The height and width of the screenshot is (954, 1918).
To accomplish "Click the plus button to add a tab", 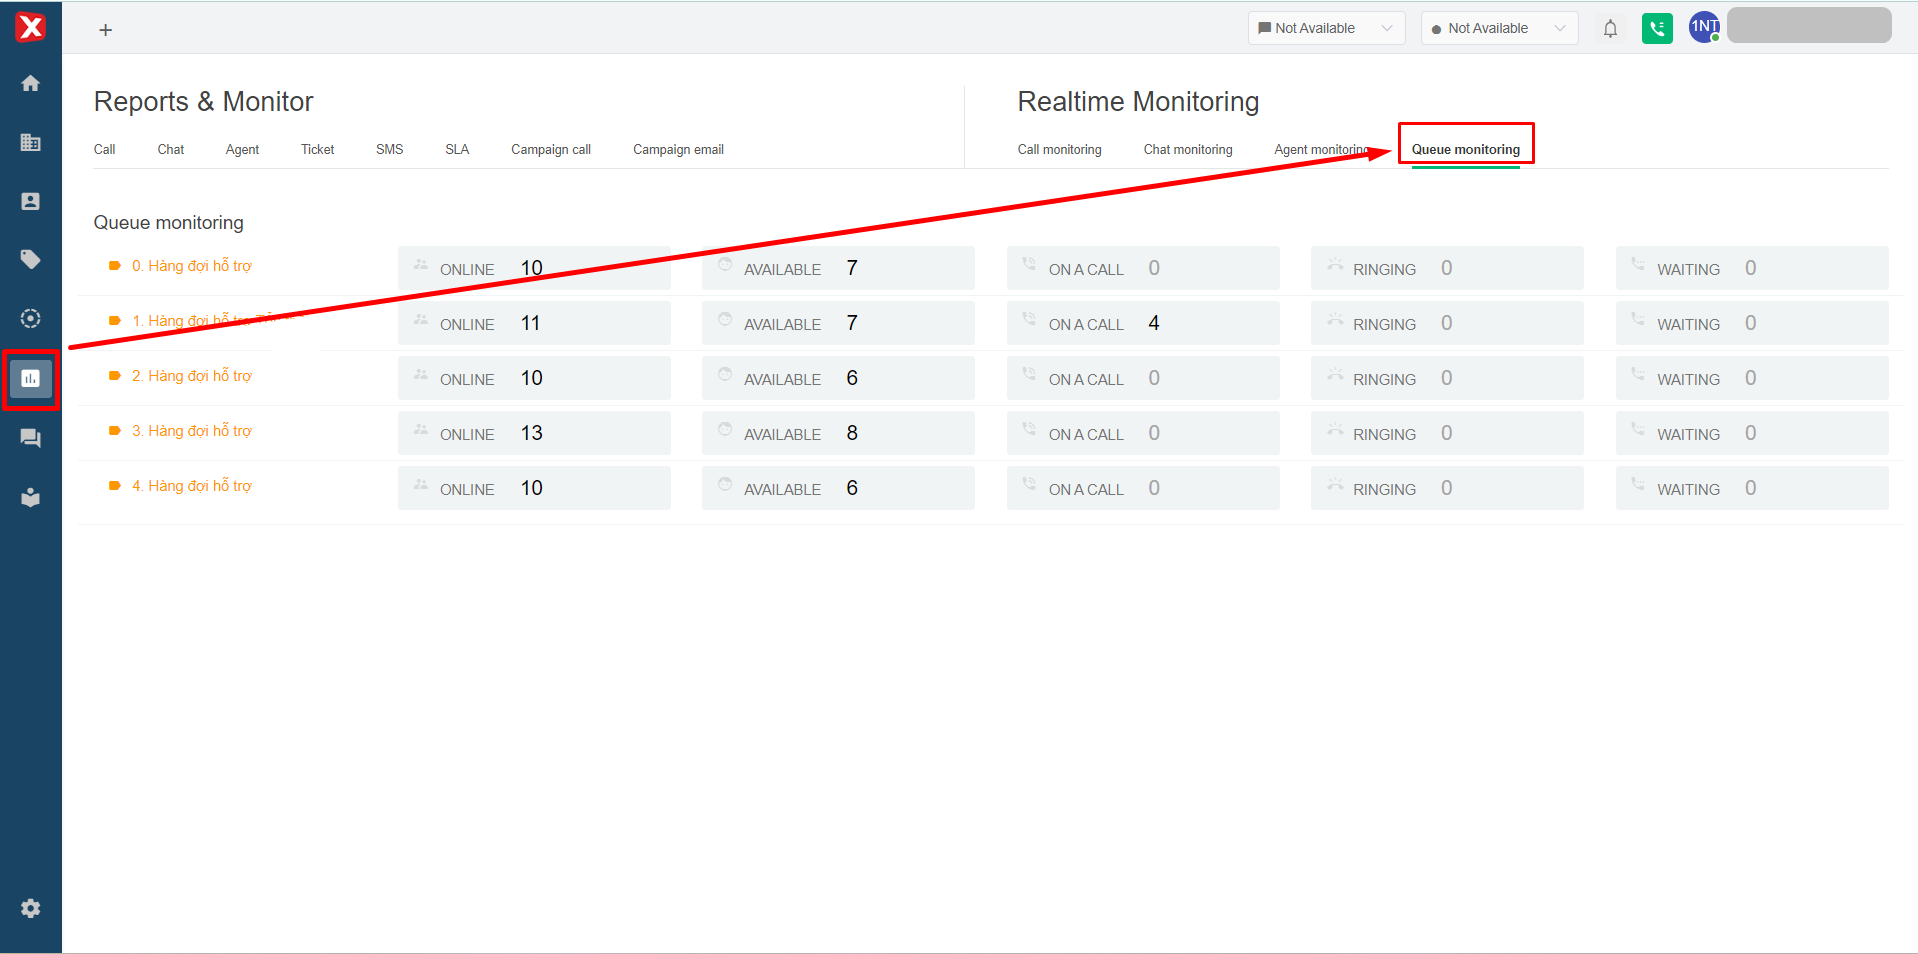I will tap(105, 30).
